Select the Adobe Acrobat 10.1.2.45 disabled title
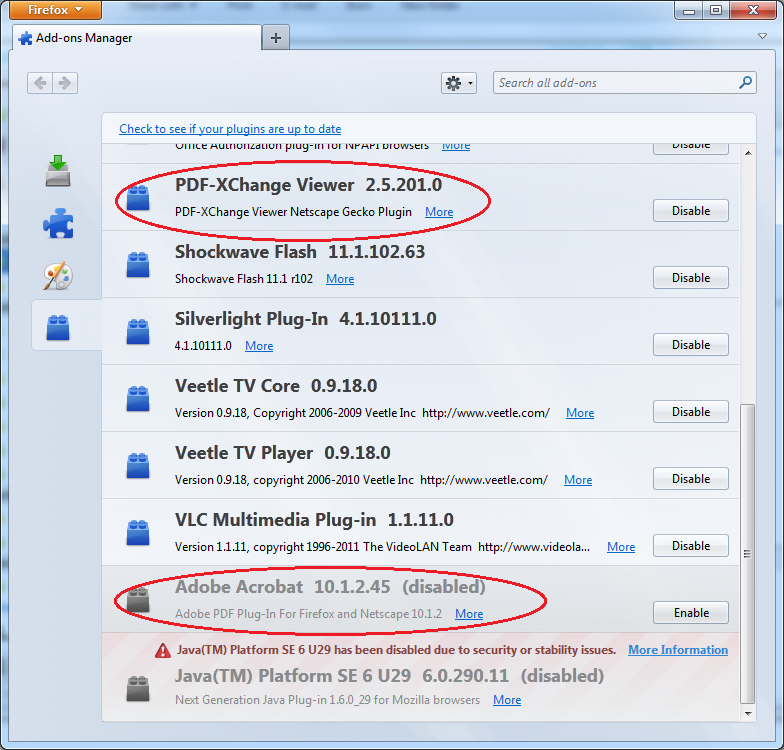The image size is (784, 750). 330,587
